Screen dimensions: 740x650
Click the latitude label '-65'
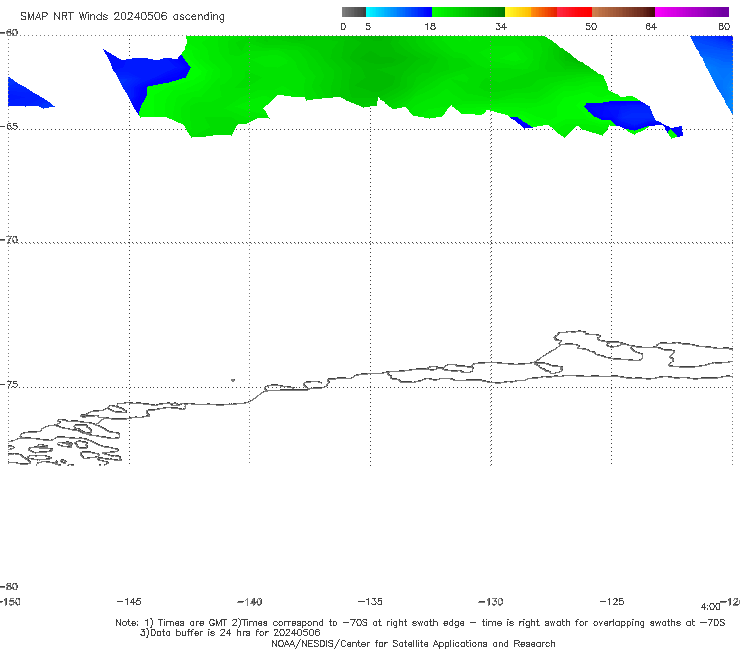(9, 127)
